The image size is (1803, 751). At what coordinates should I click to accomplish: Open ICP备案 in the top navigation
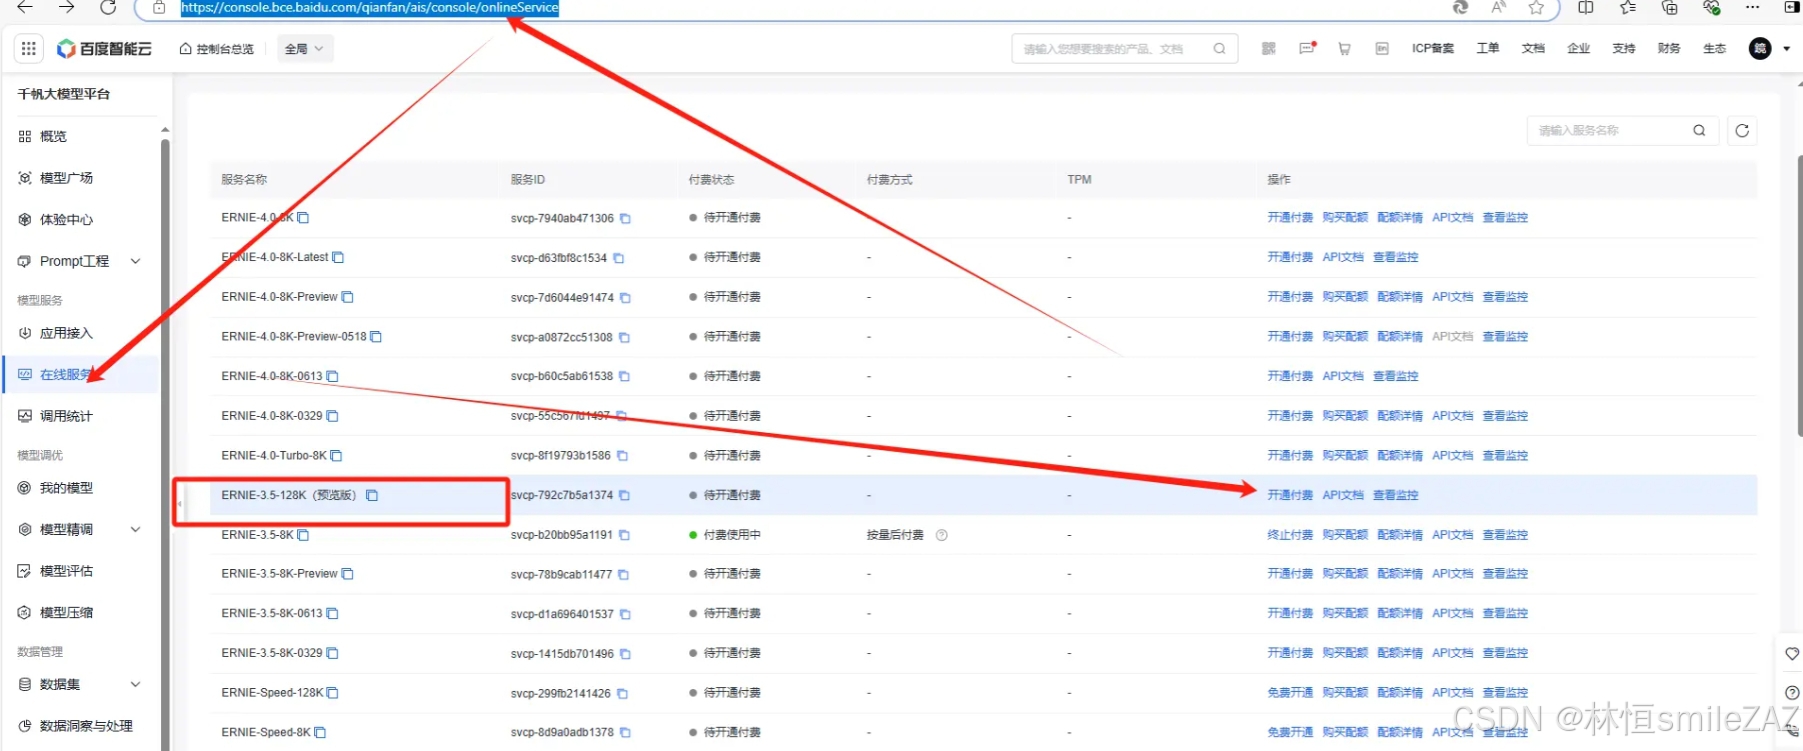[x=1433, y=48]
